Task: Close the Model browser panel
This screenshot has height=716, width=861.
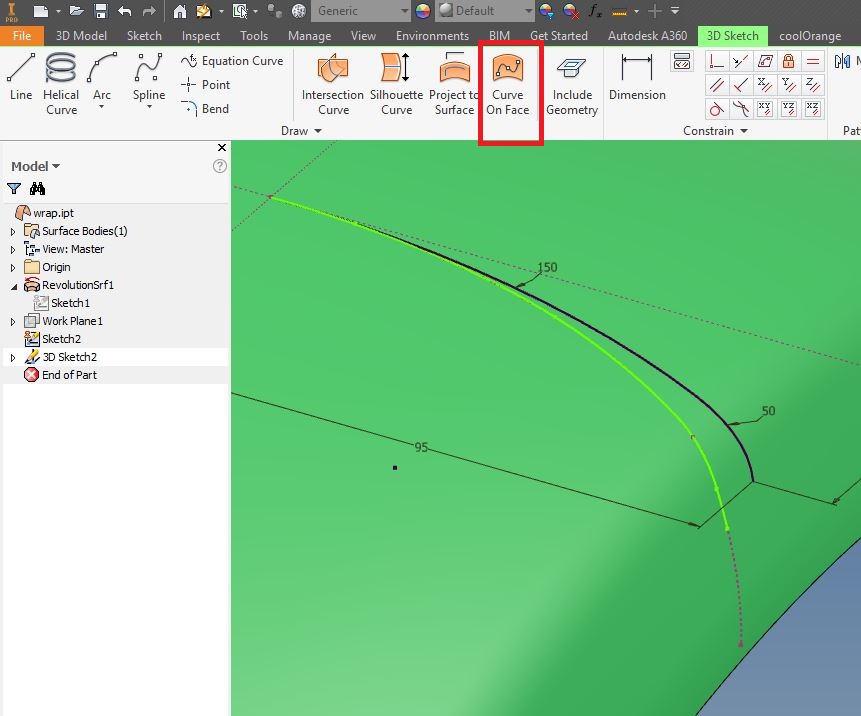Action: [x=222, y=147]
